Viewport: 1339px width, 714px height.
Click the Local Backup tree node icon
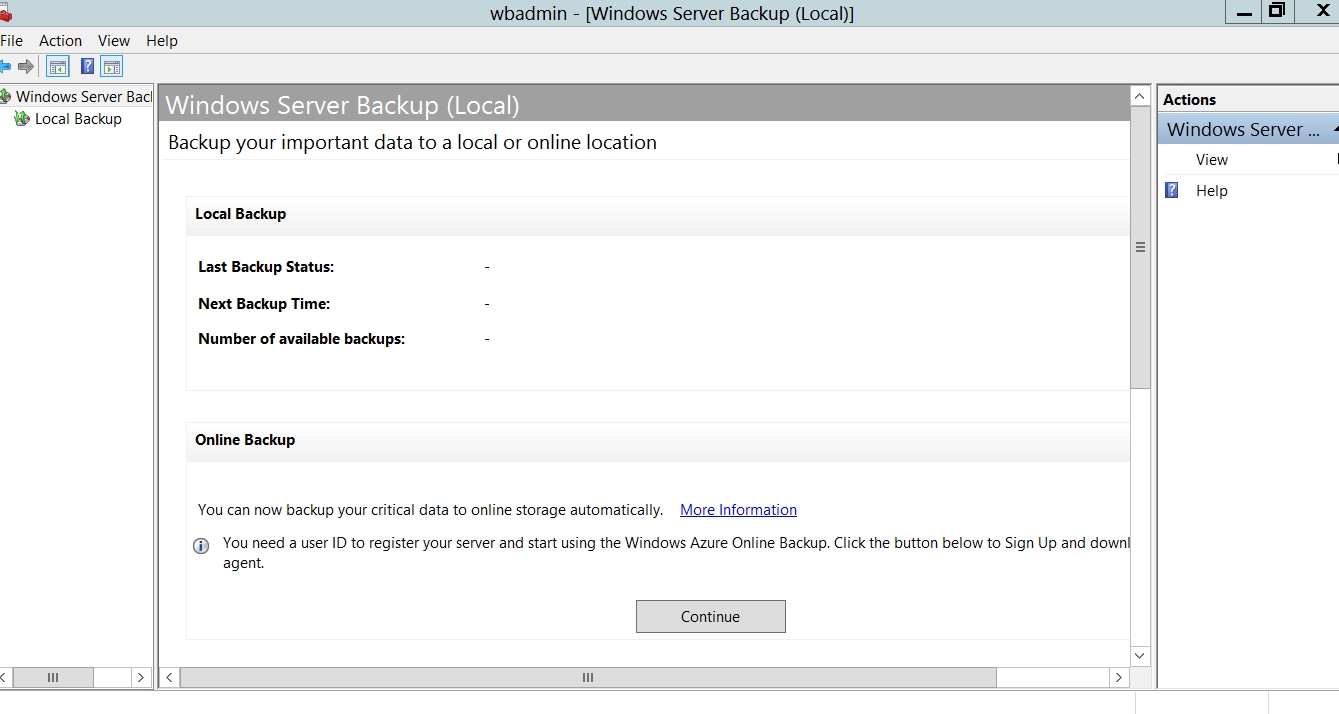point(22,119)
